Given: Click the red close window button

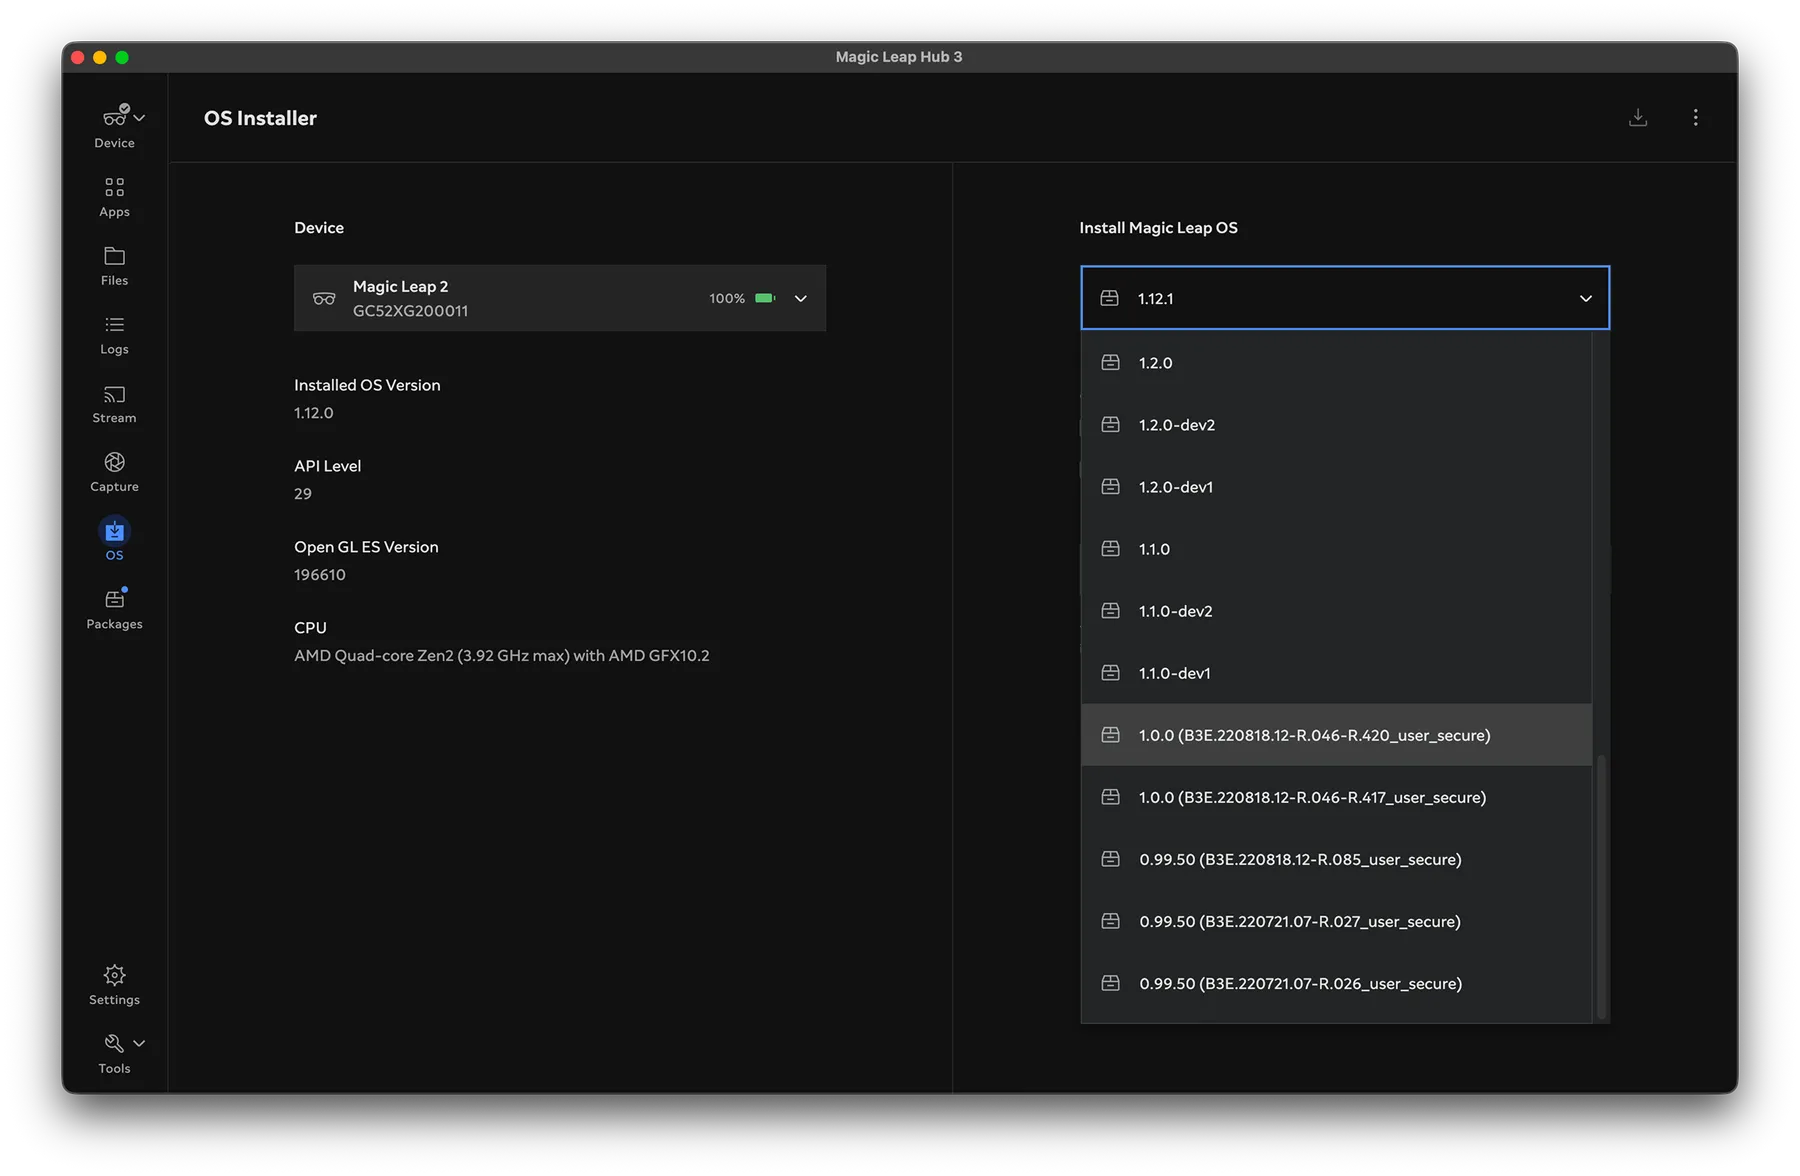Looking at the screenshot, I should (x=78, y=57).
